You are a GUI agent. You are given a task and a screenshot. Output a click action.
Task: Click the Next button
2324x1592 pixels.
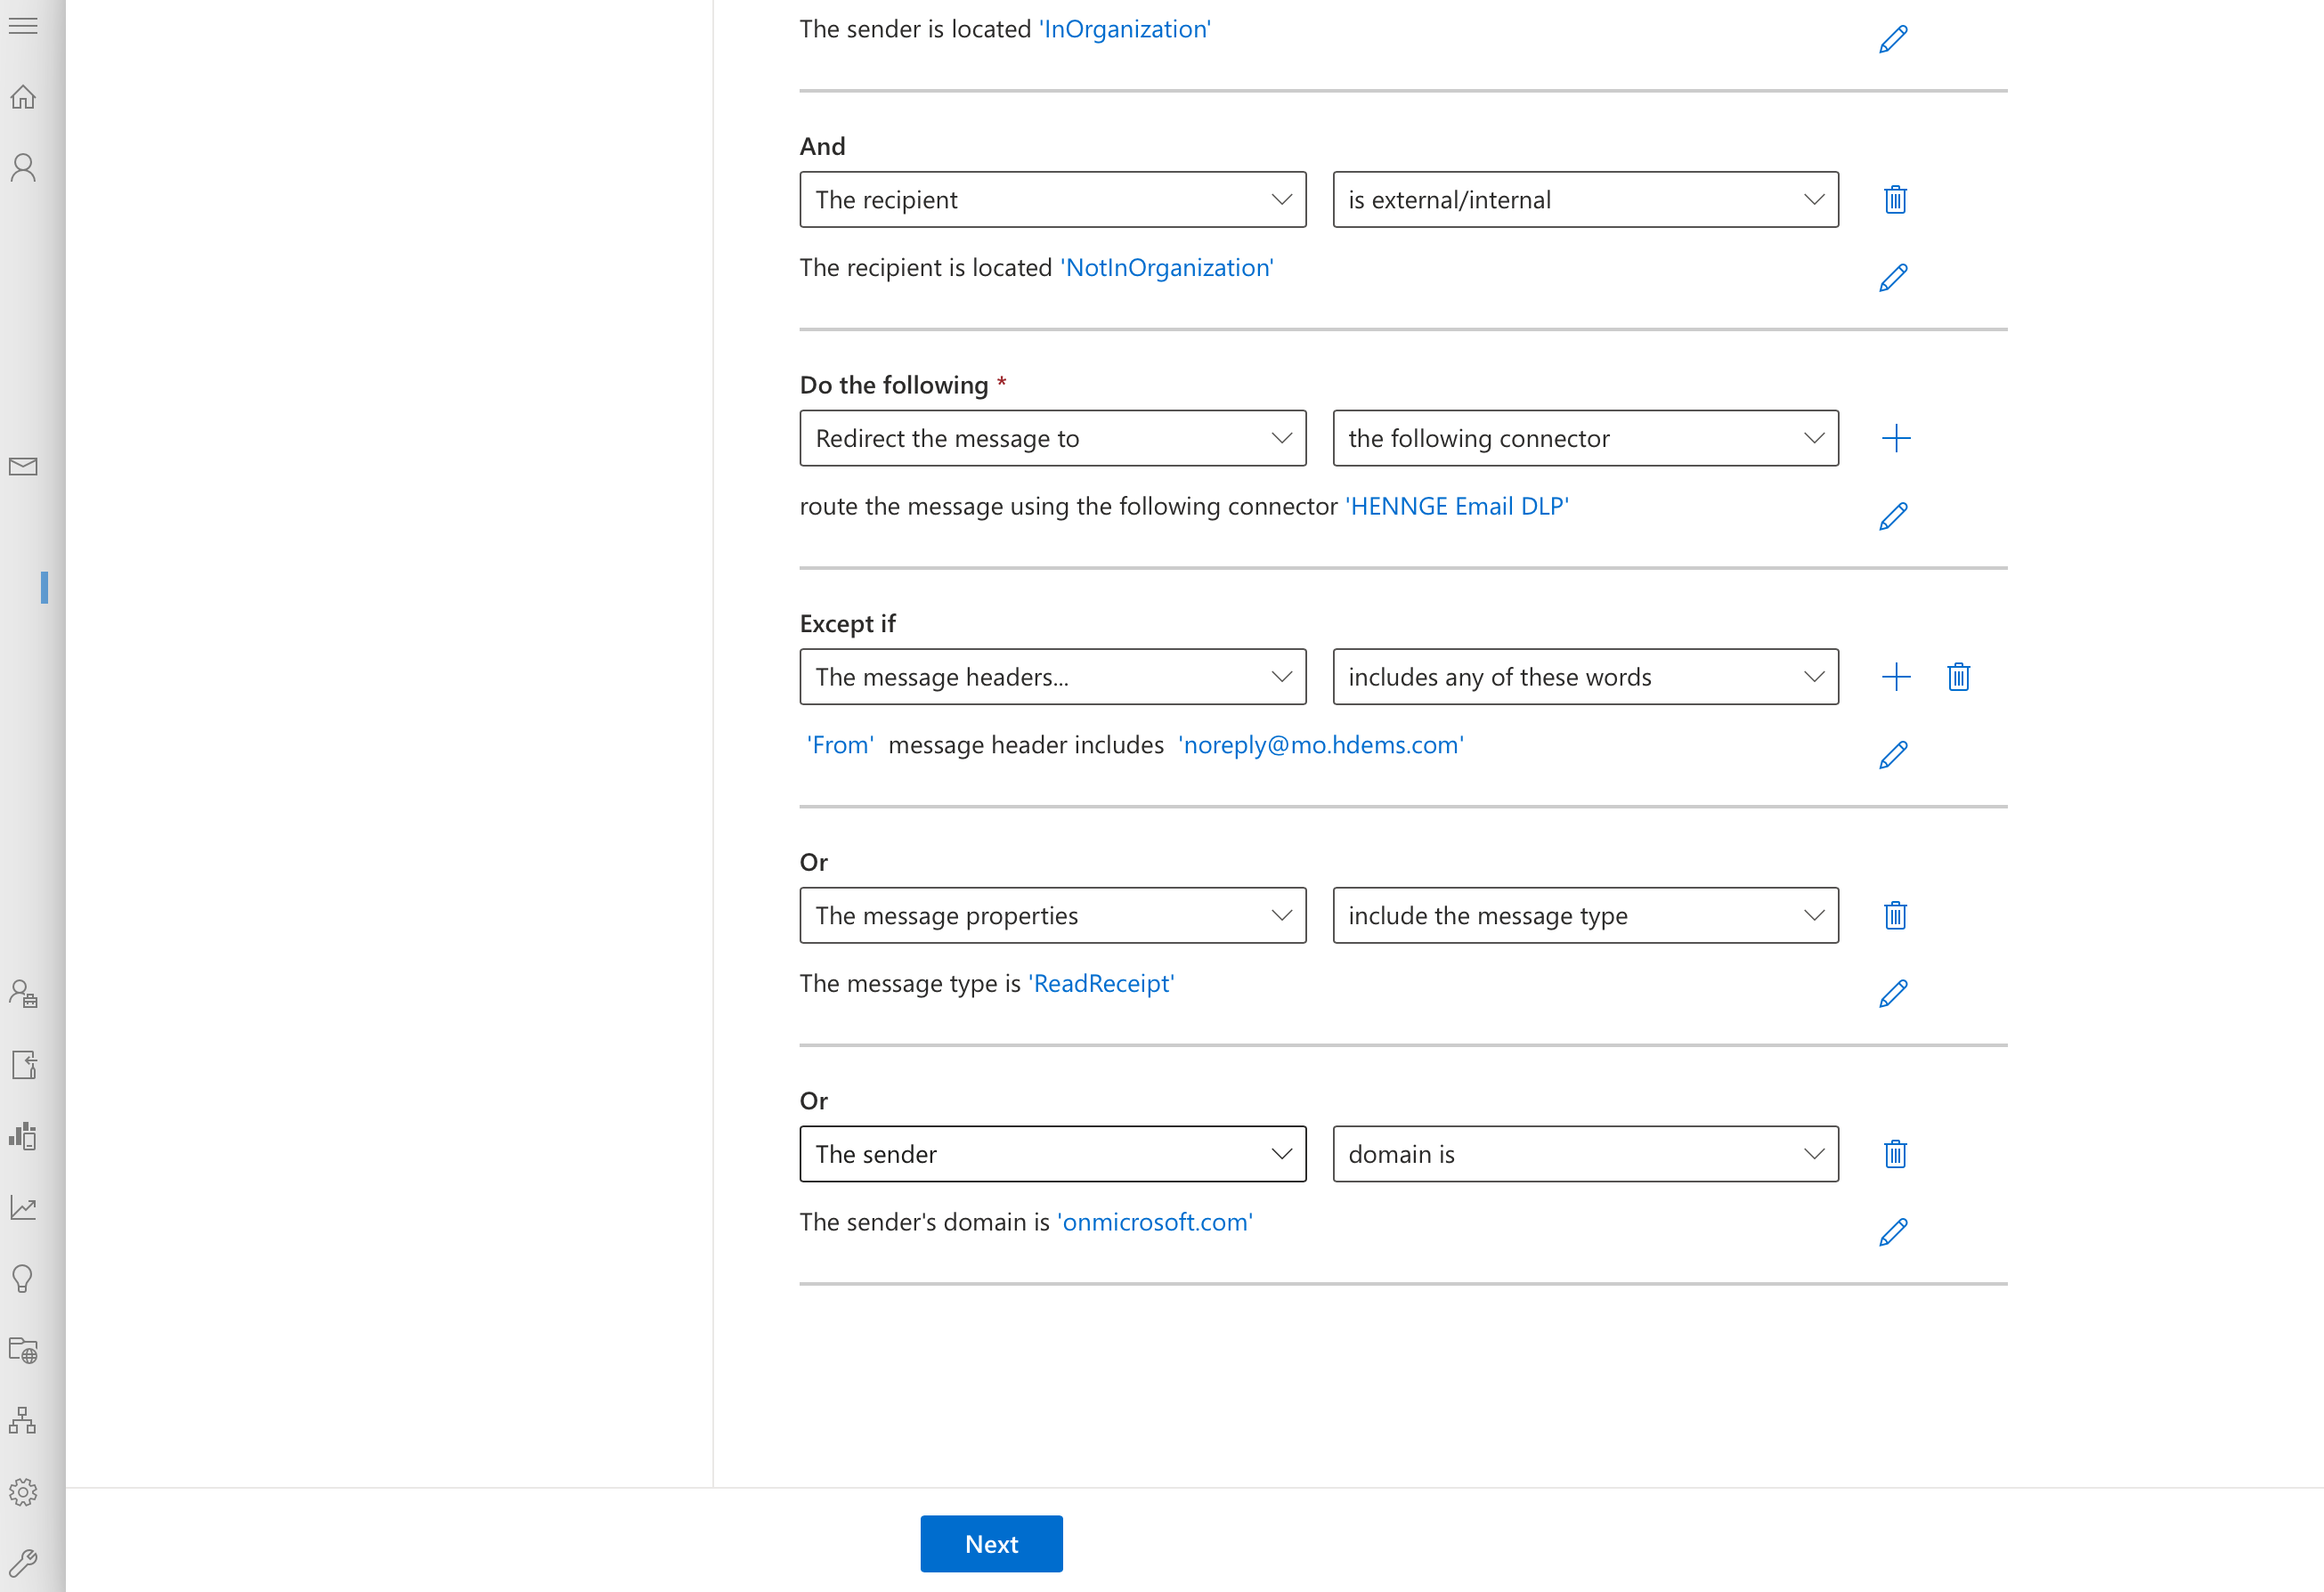click(x=991, y=1544)
